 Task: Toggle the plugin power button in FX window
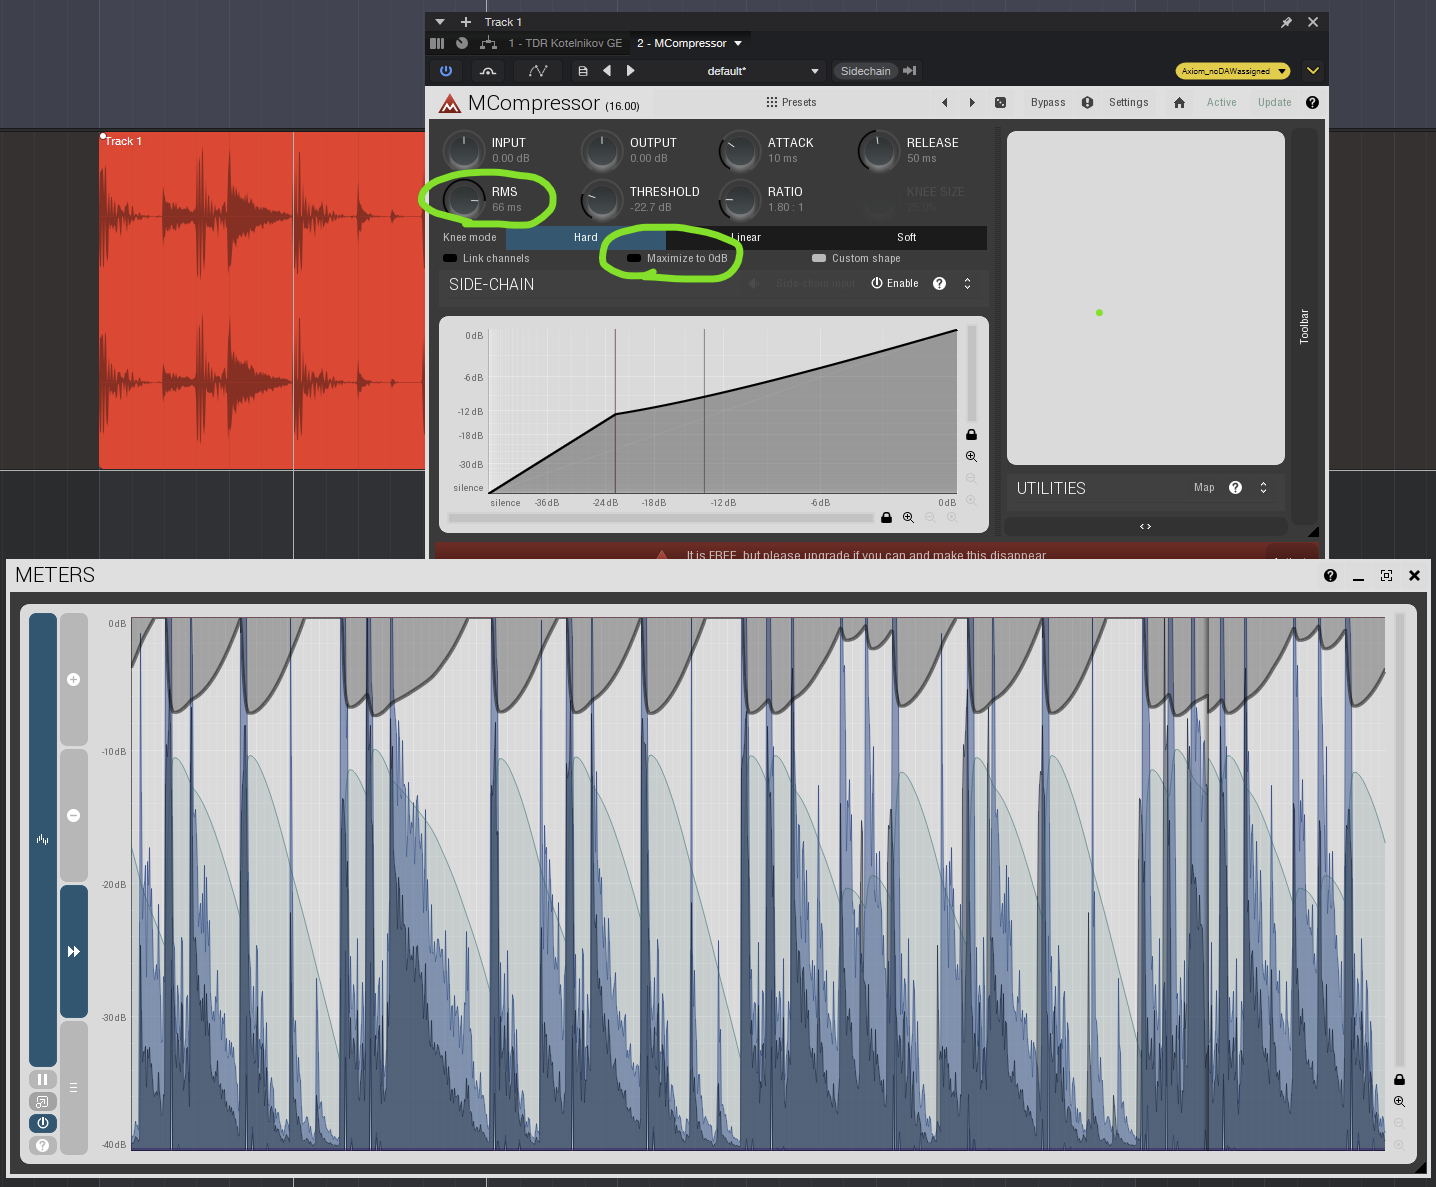point(446,71)
